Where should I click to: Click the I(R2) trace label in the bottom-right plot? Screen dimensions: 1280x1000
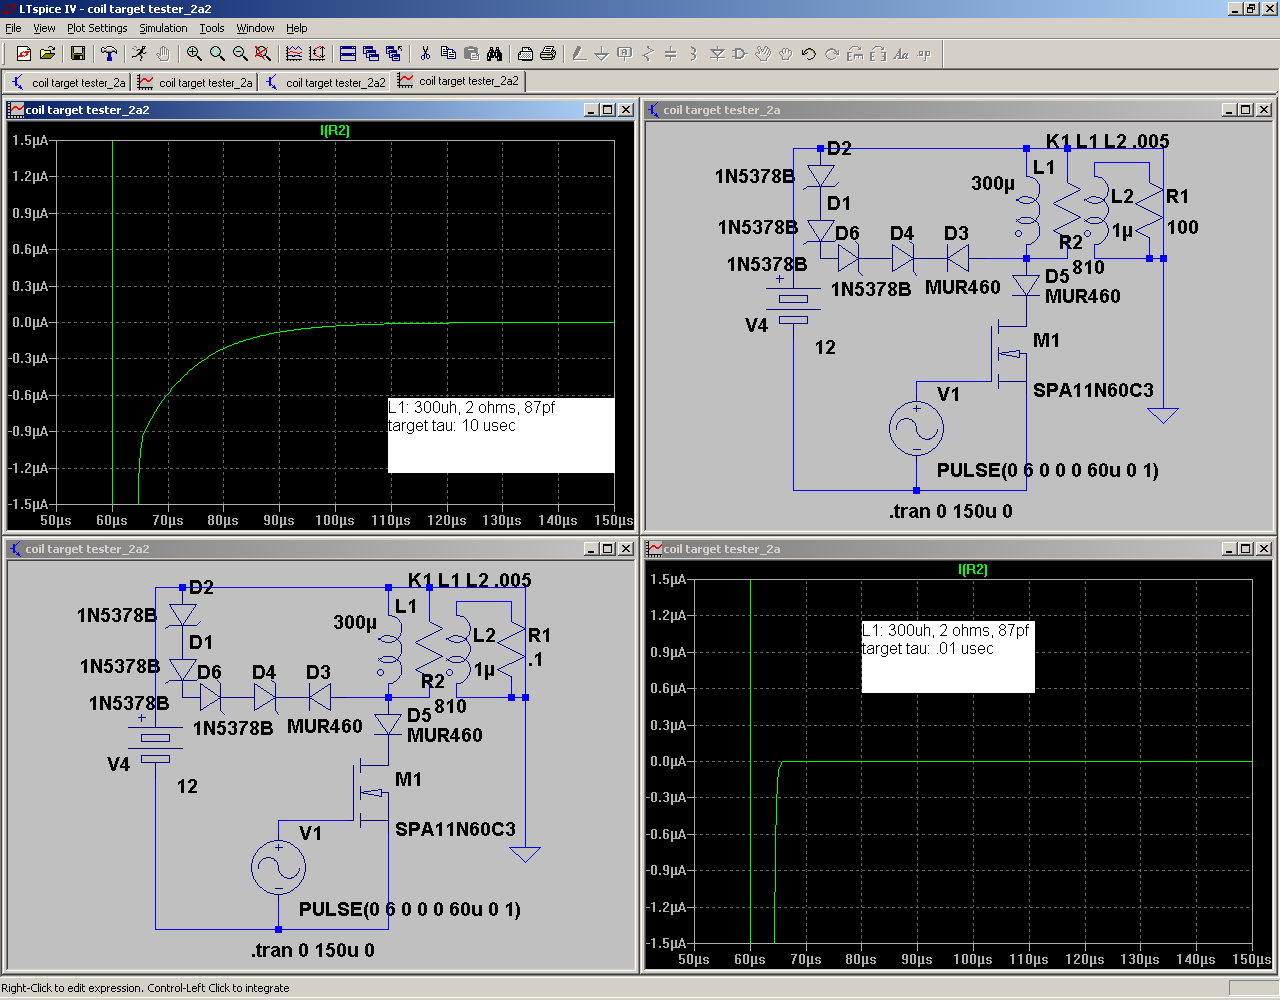(972, 569)
